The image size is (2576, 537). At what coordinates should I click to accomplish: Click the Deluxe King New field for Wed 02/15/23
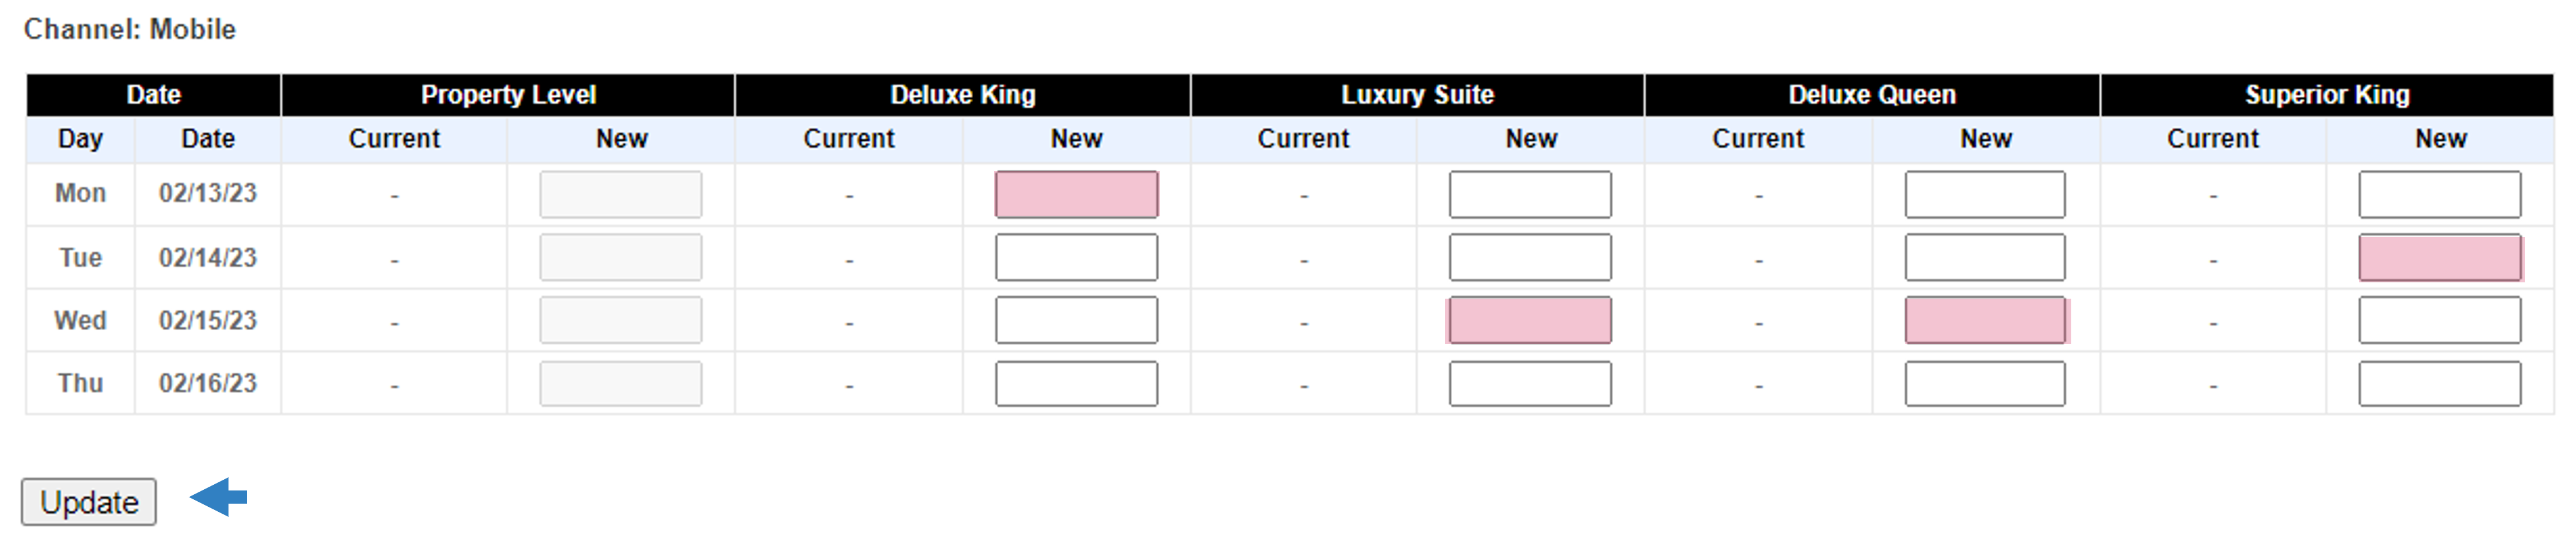point(1076,321)
